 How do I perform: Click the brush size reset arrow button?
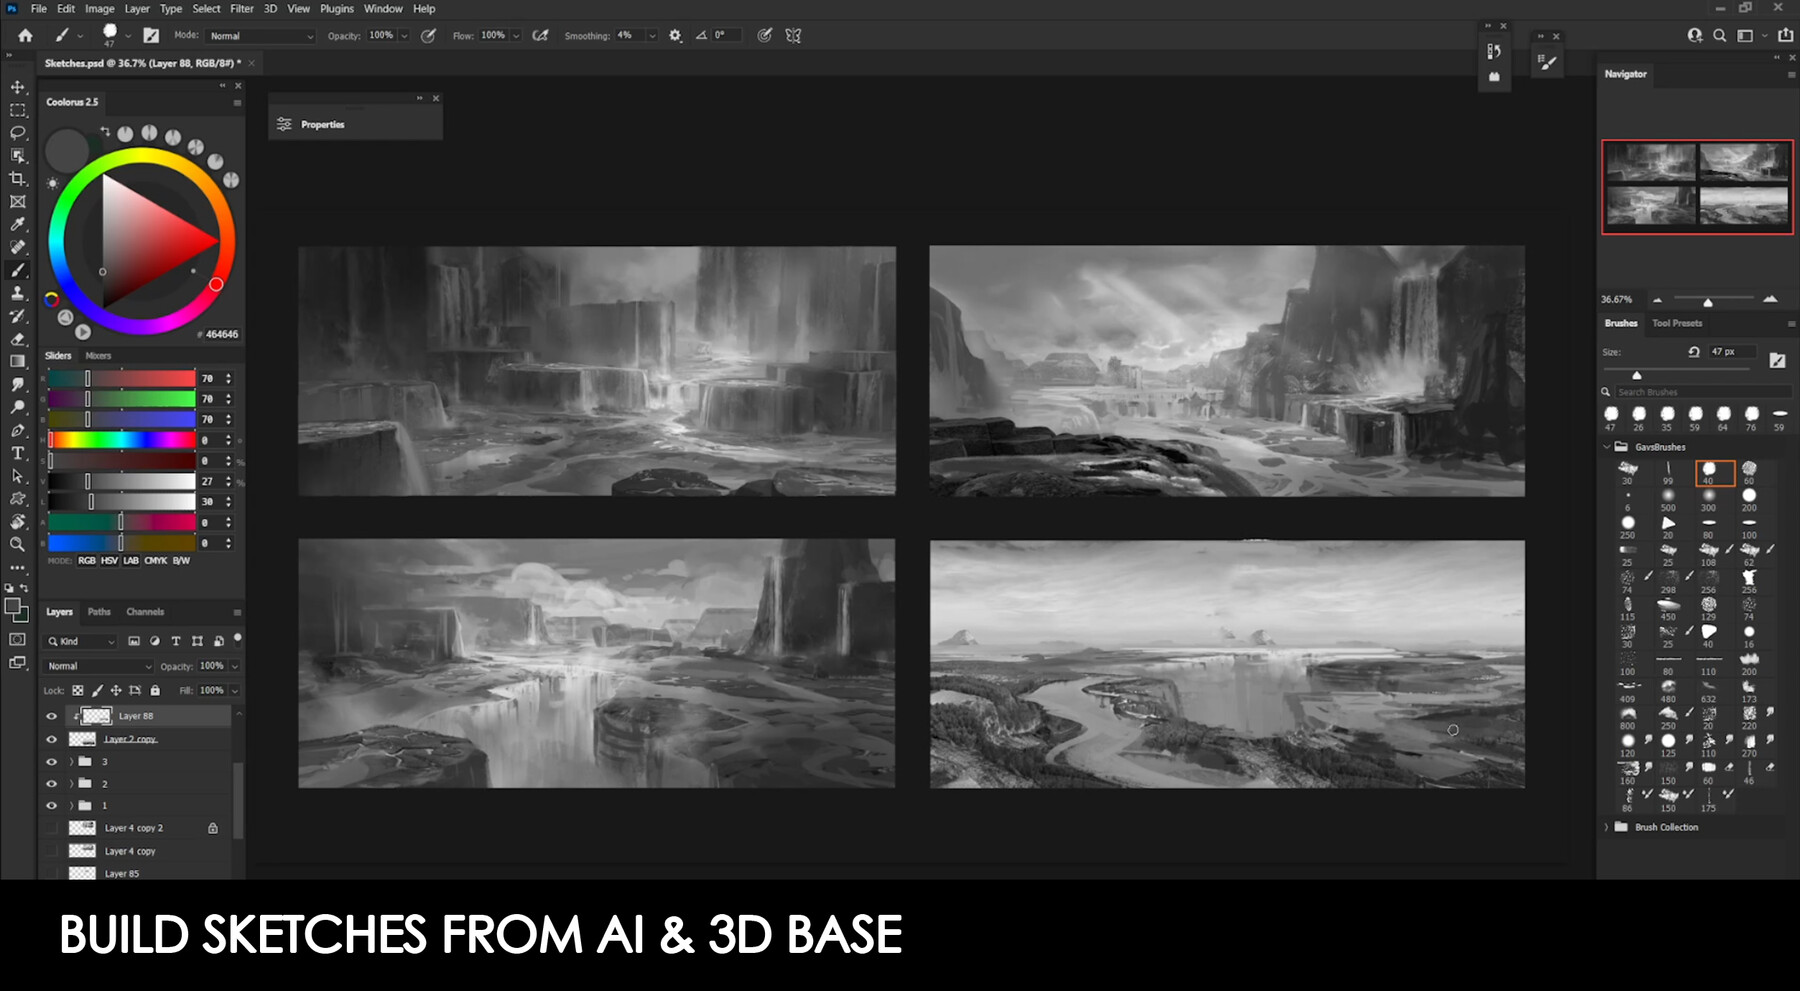tap(1692, 351)
